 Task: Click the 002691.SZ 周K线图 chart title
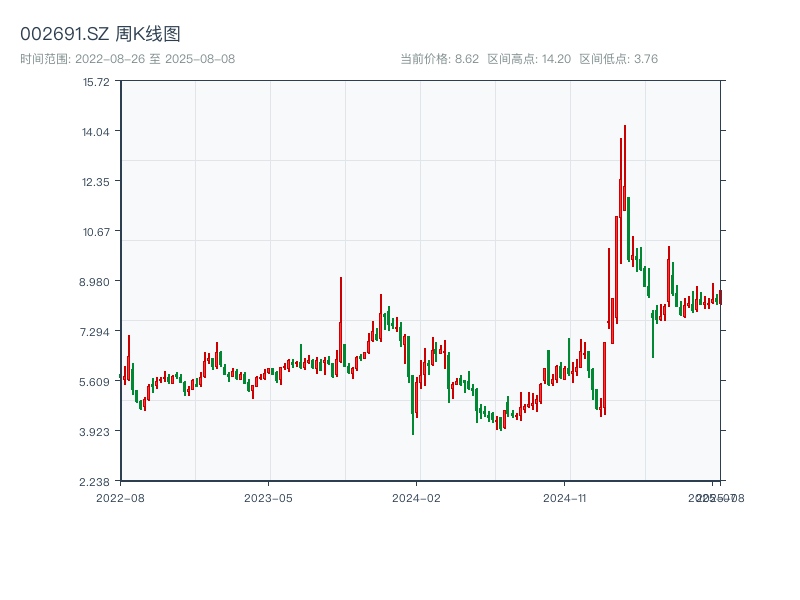click(x=100, y=35)
